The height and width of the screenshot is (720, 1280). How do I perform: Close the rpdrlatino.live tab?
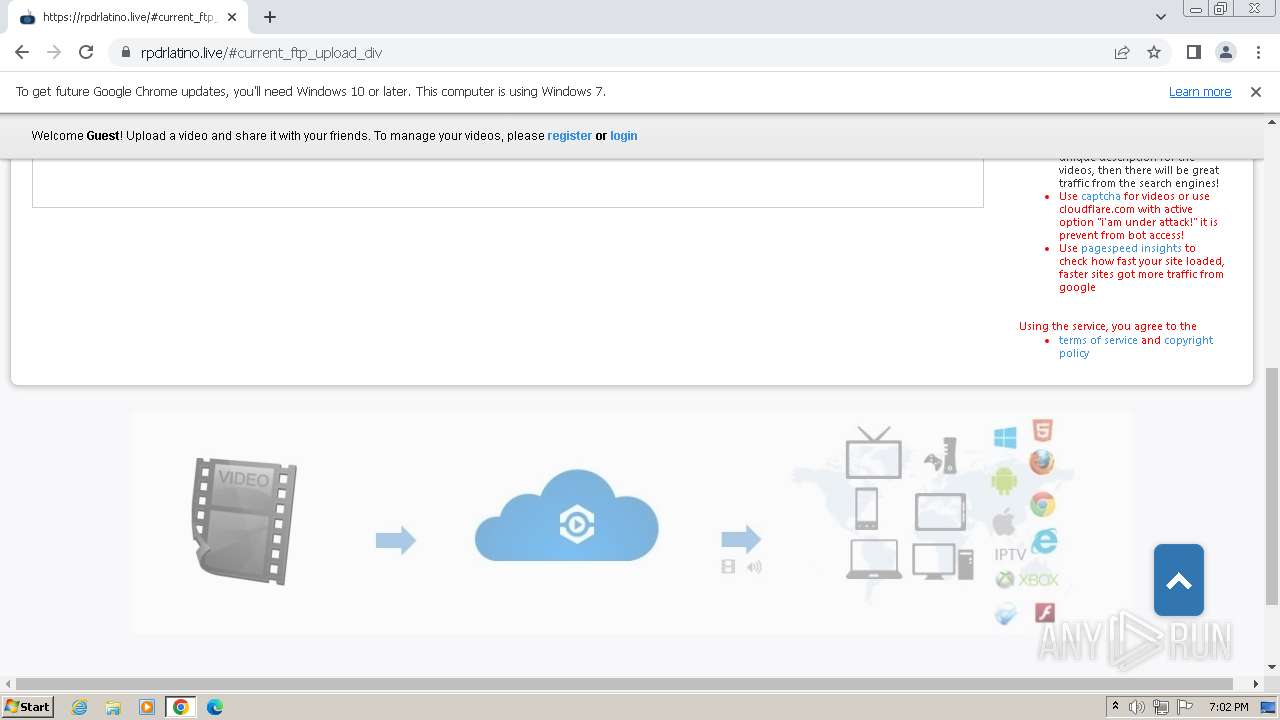[232, 17]
